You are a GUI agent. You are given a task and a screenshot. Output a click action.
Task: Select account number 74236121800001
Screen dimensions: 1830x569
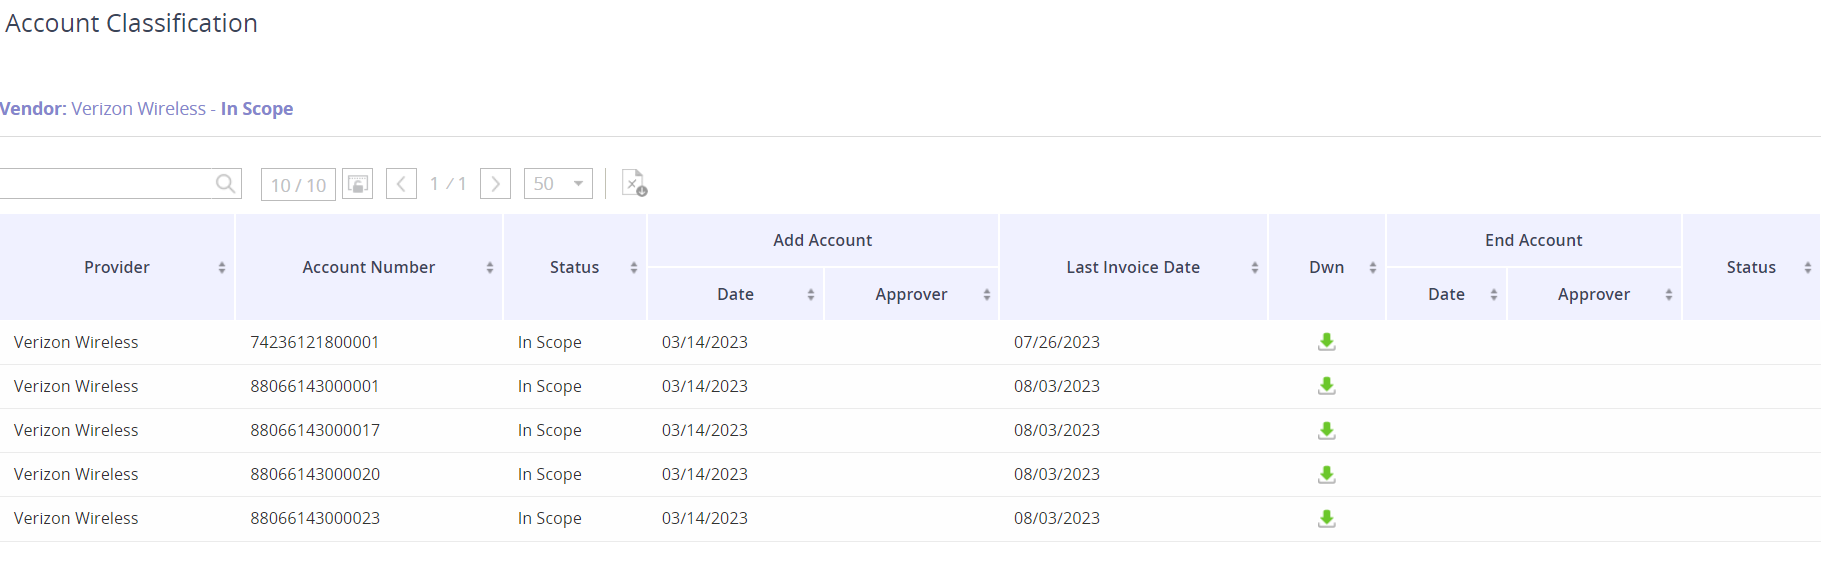[x=315, y=342]
